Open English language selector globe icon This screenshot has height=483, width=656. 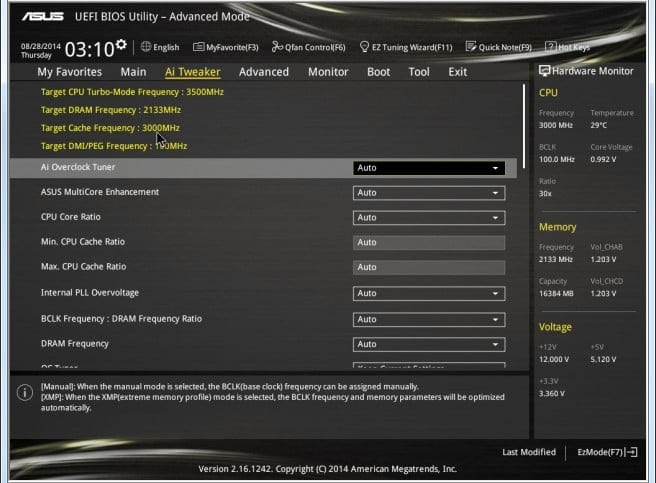click(146, 47)
